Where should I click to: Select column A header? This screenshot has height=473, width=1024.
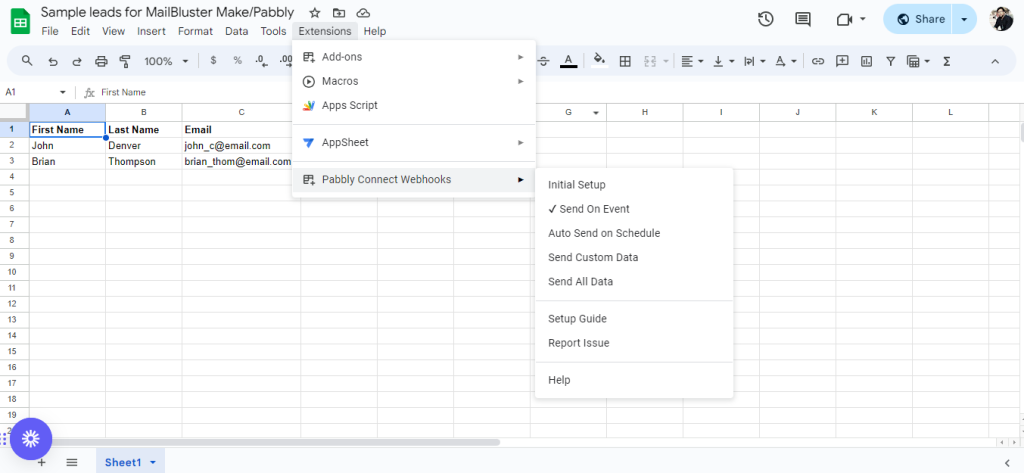click(67, 112)
